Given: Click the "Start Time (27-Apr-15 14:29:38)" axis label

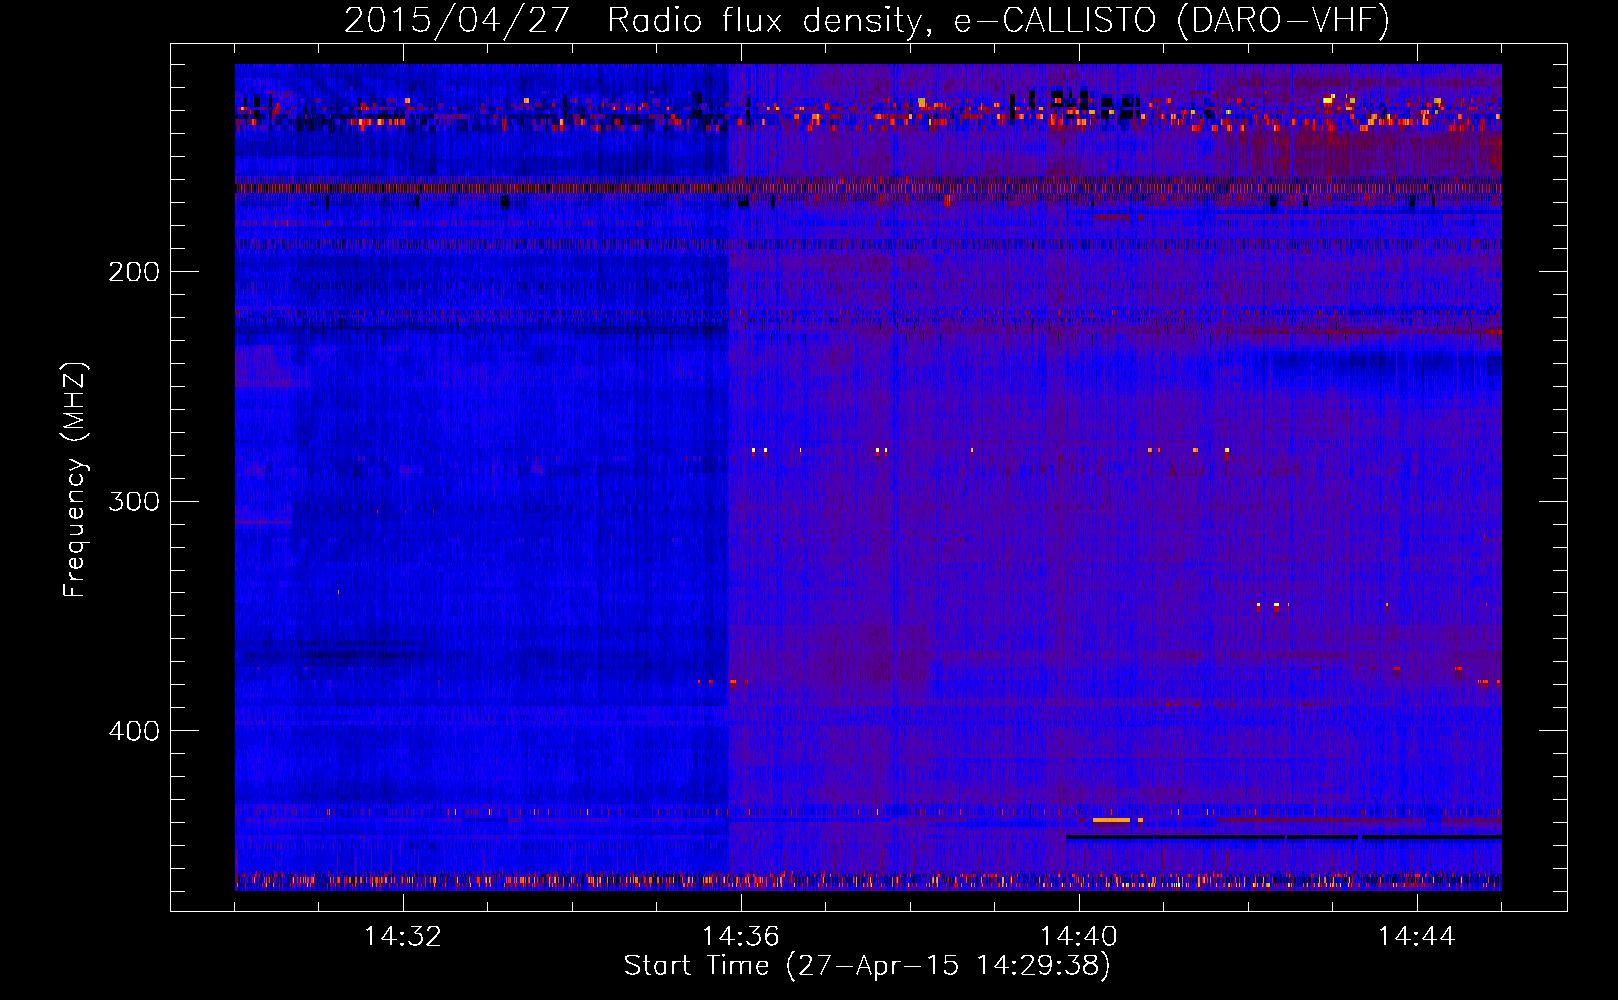Looking at the screenshot, I should [867, 966].
